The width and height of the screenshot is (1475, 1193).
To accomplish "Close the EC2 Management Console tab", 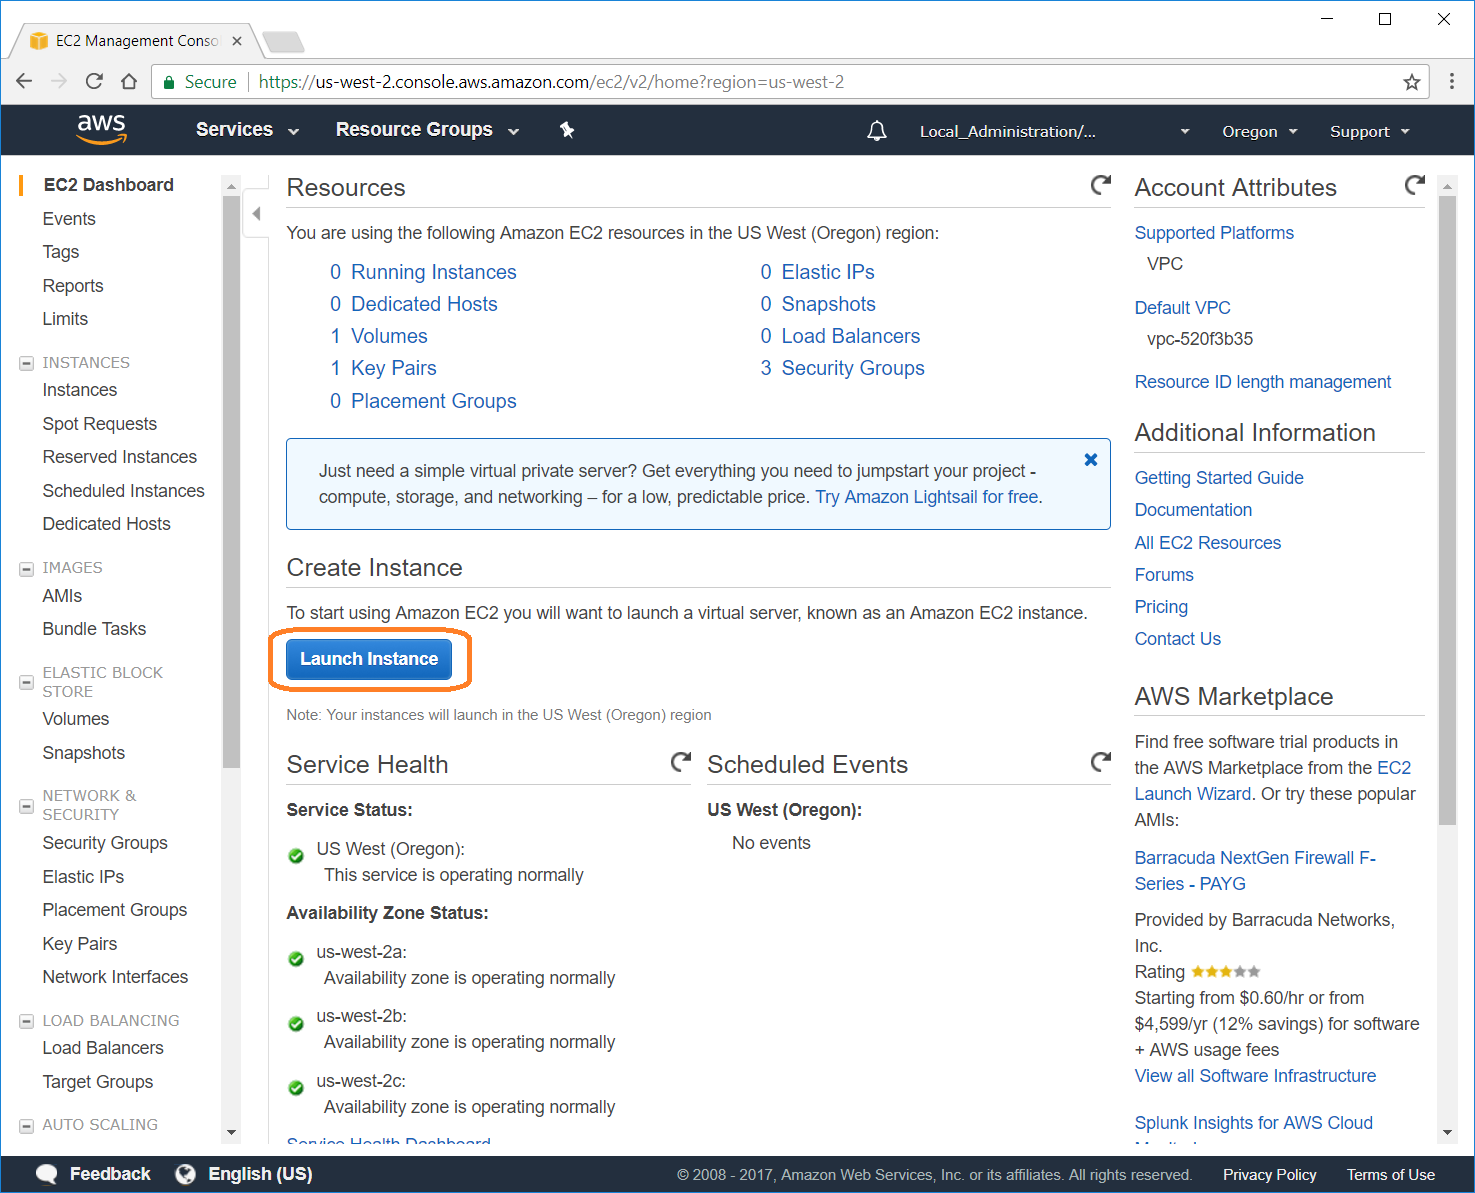I will coord(237,41).
